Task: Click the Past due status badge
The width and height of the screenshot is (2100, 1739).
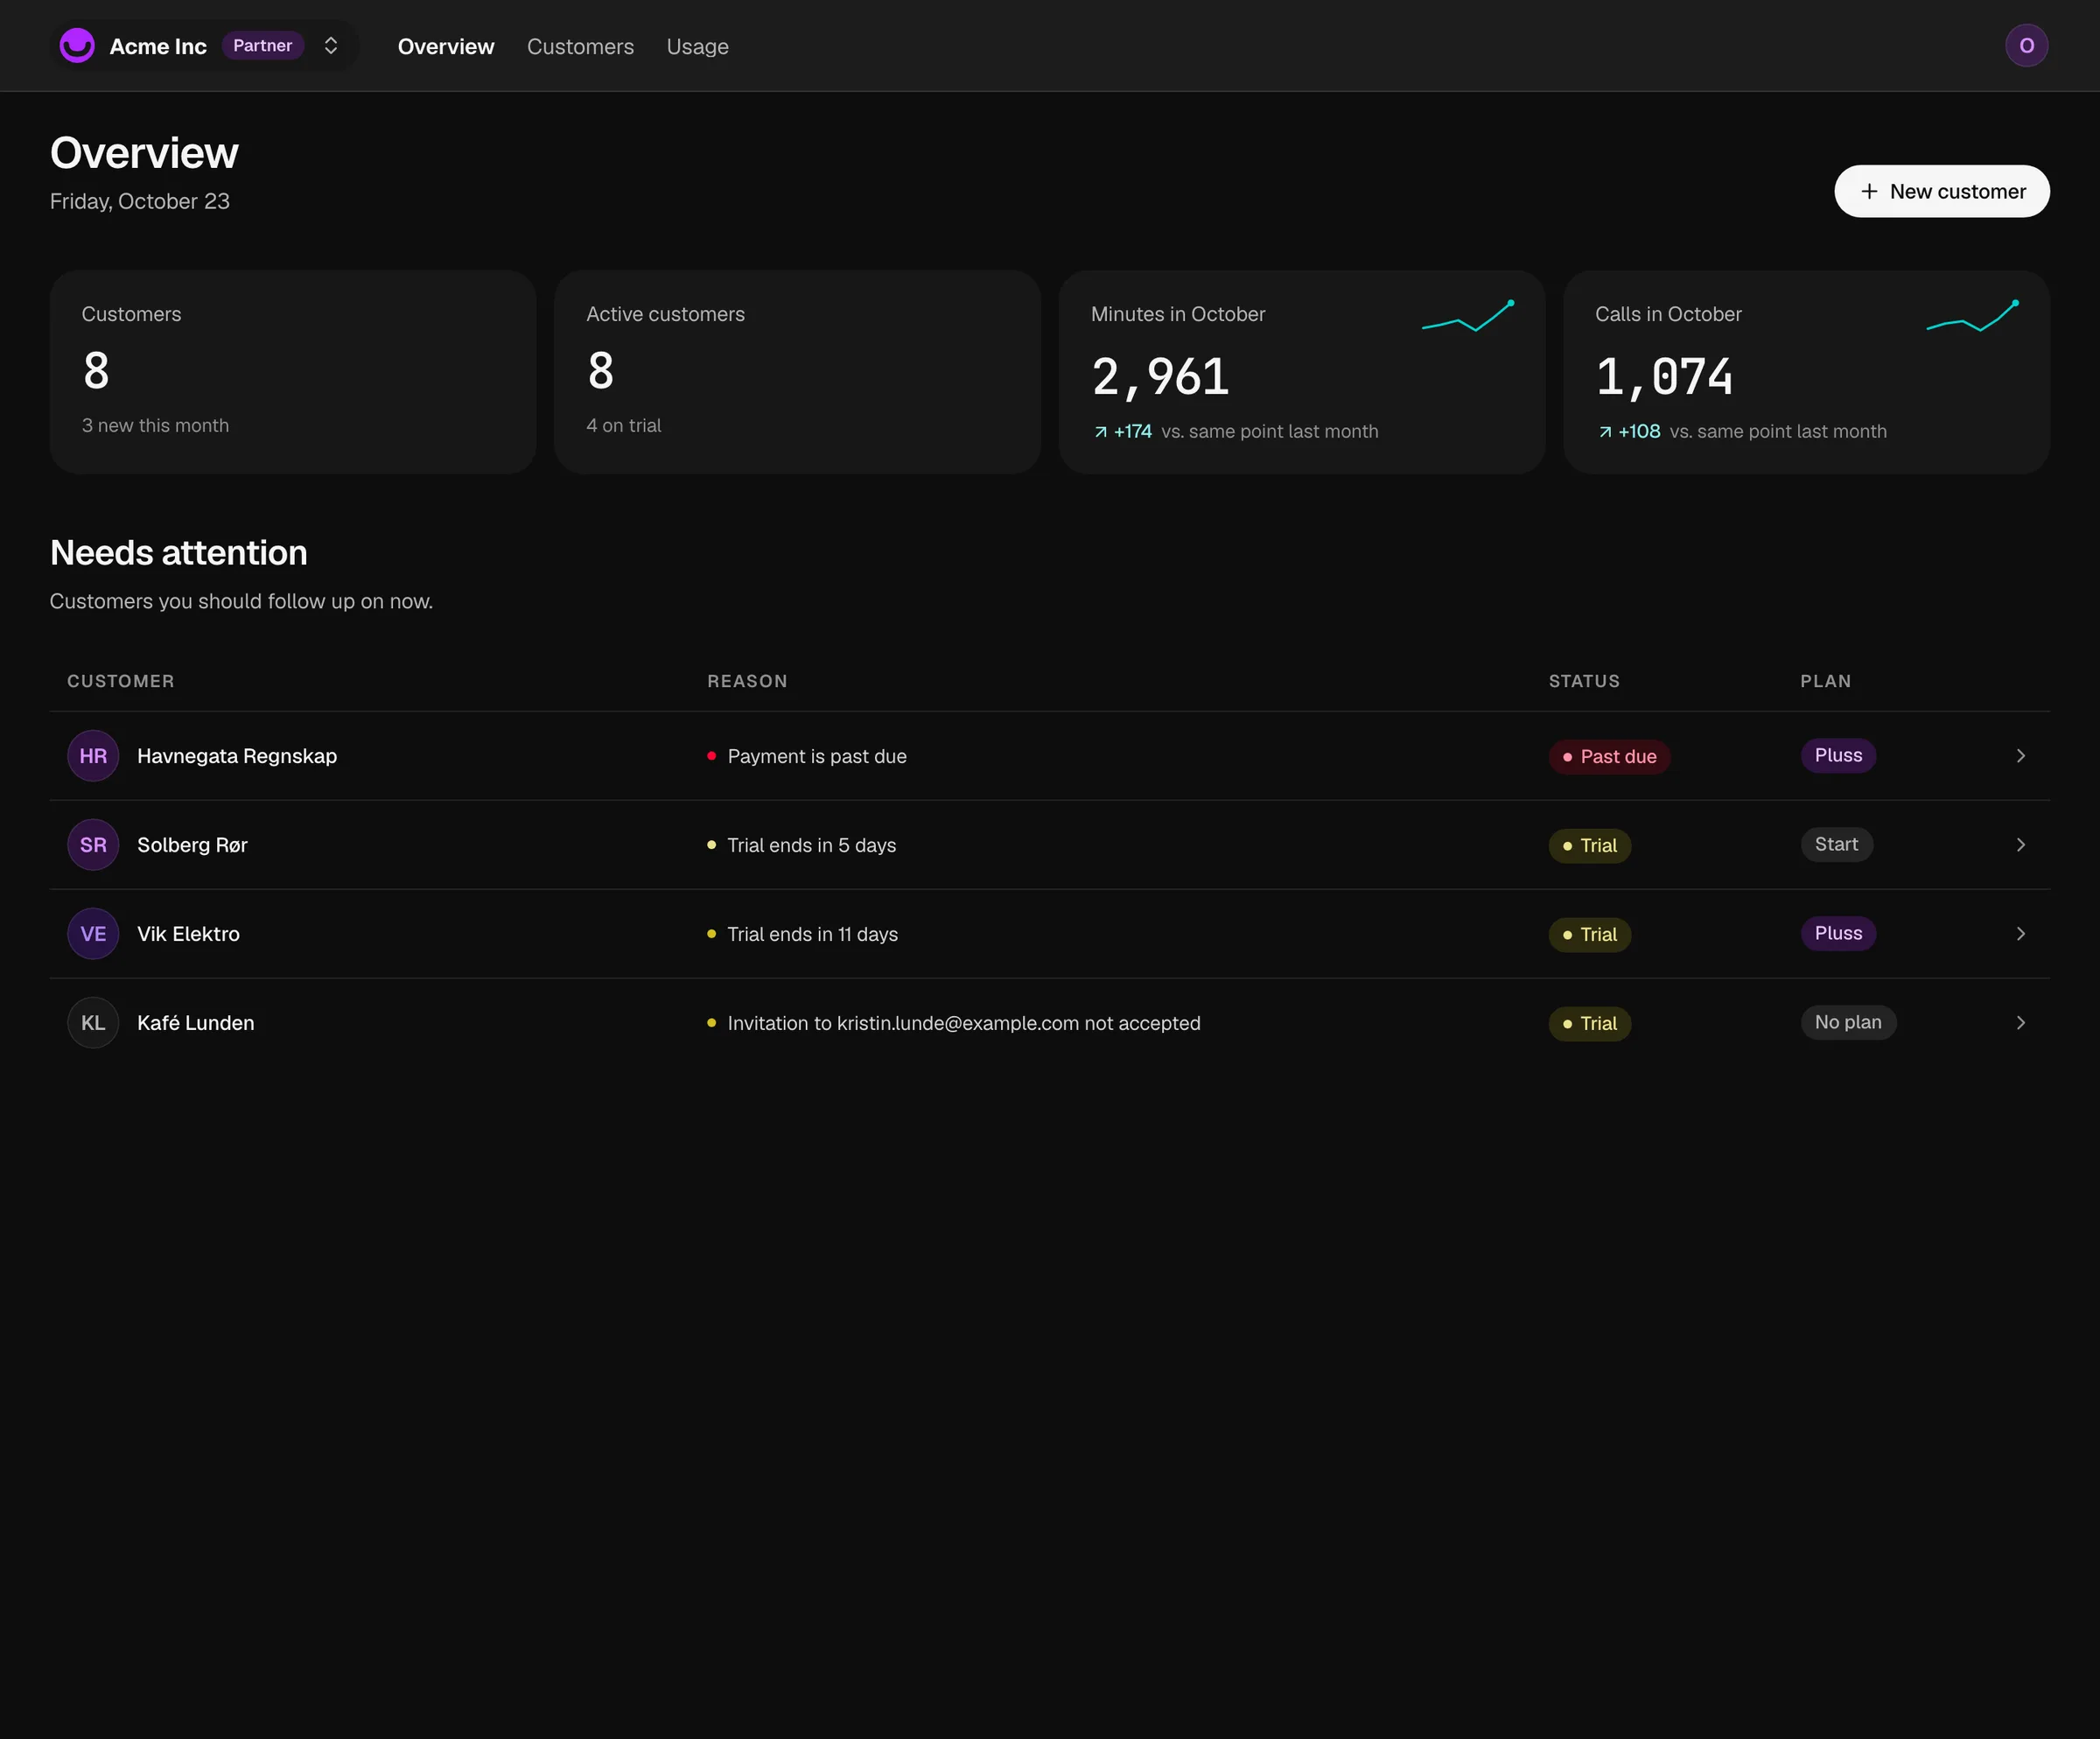Action: 1608,757
